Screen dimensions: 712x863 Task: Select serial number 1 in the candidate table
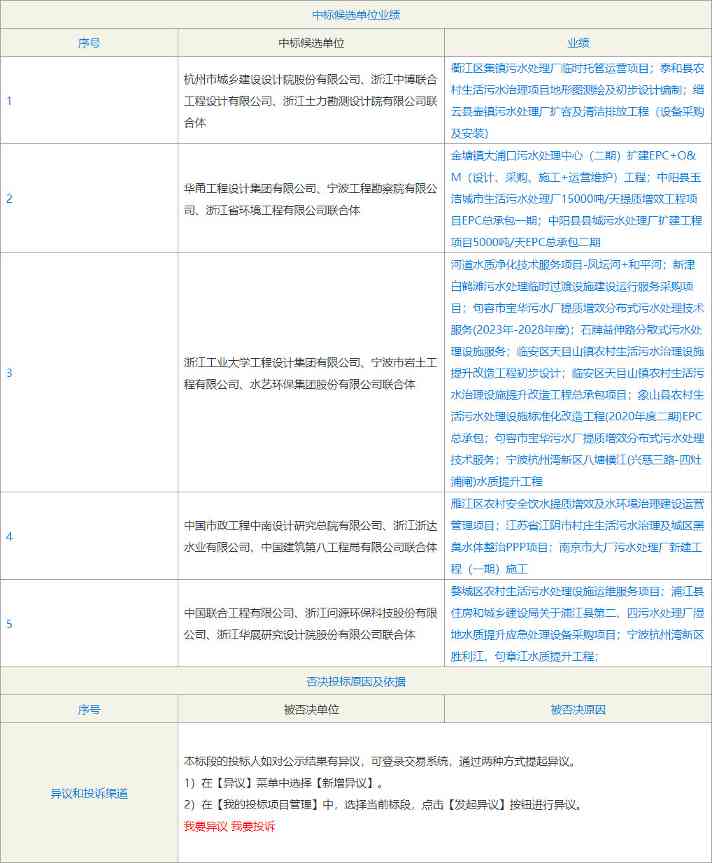pos(9,100)
